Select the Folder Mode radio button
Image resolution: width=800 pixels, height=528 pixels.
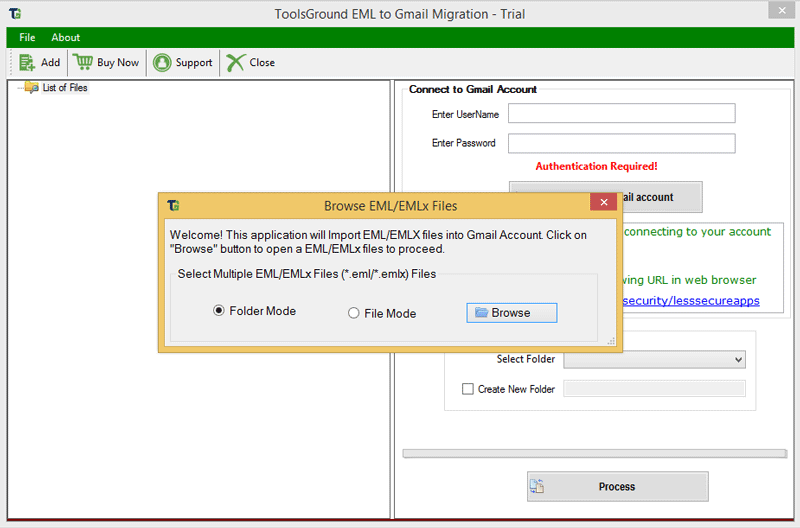(219, 311)
